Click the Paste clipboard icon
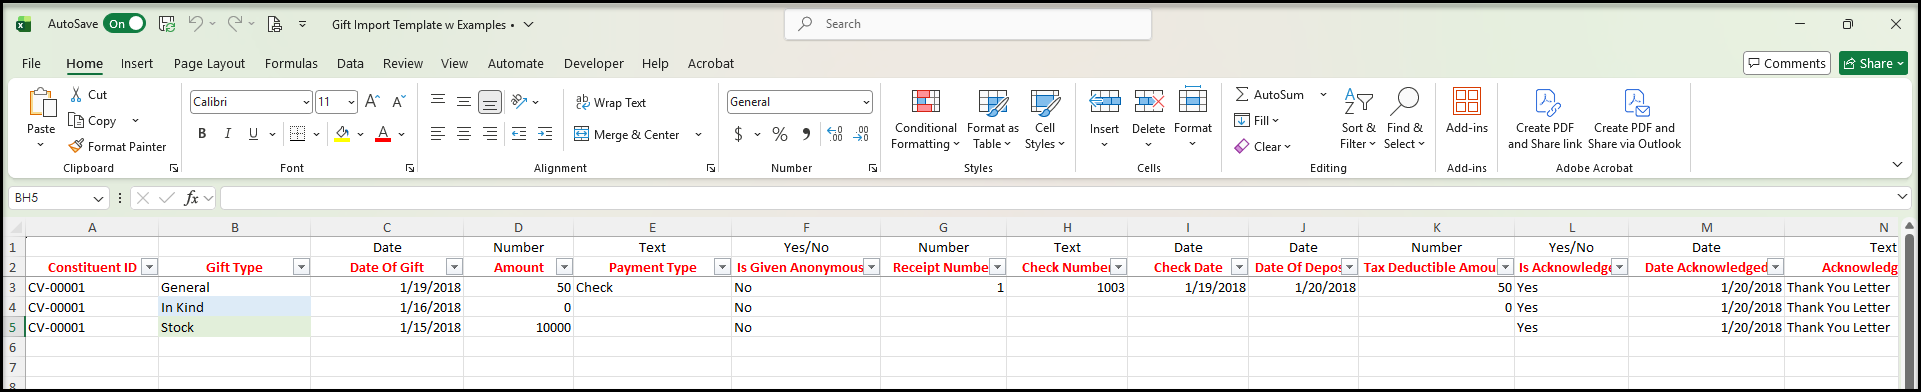 coord(41,103)
